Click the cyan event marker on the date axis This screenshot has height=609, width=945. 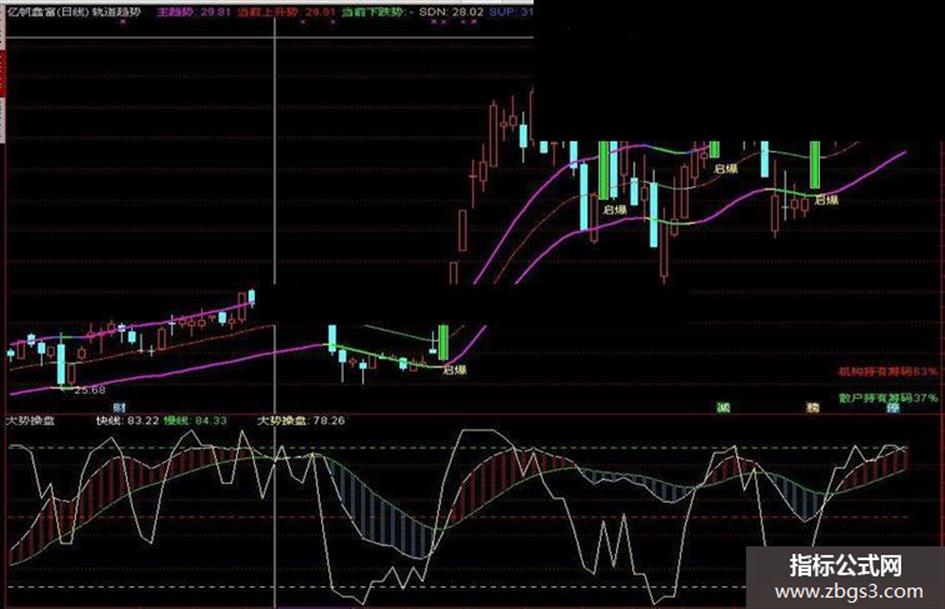(x=893, y=408)
